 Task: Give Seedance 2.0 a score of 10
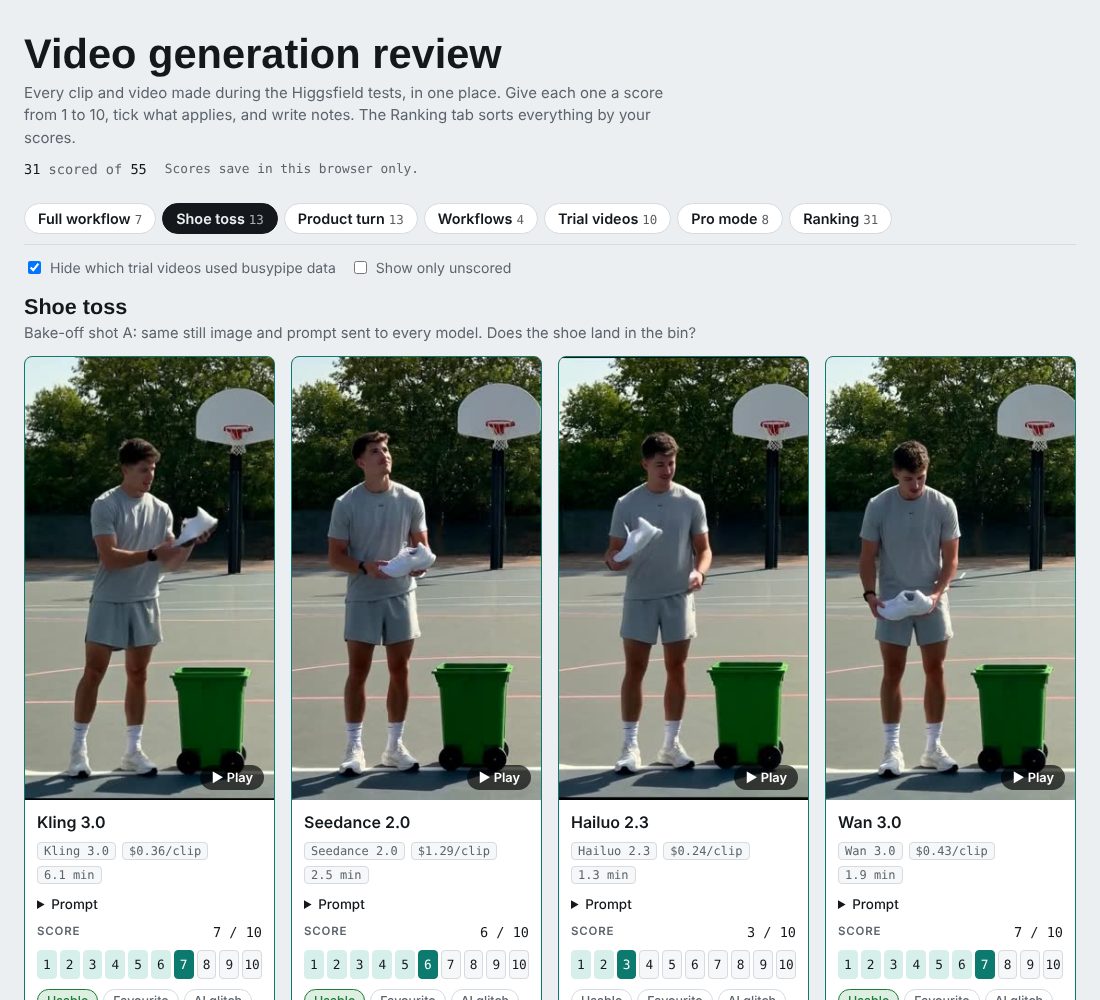click(x=519, y=964)
